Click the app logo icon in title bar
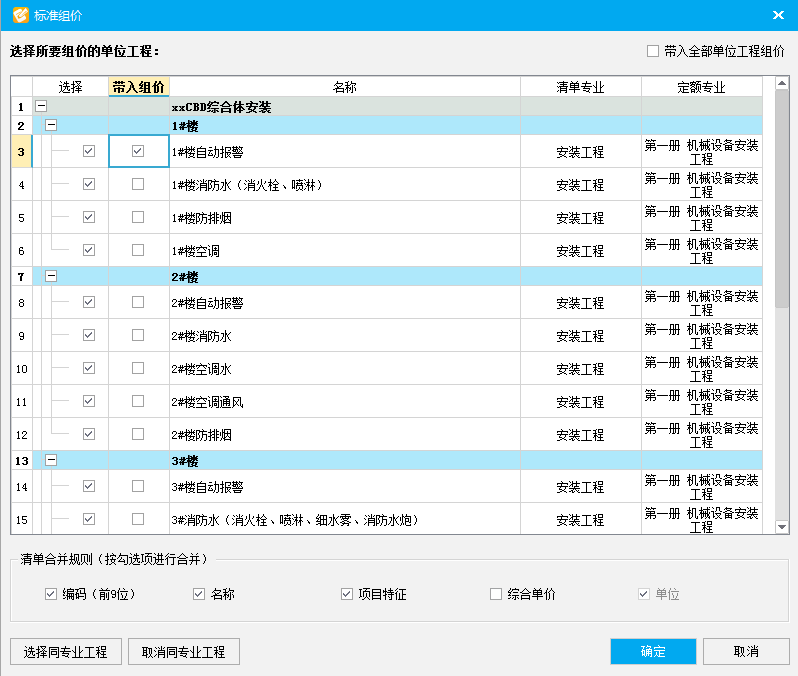The width and height of the screenshot is (798, 676). pos(20,15)
